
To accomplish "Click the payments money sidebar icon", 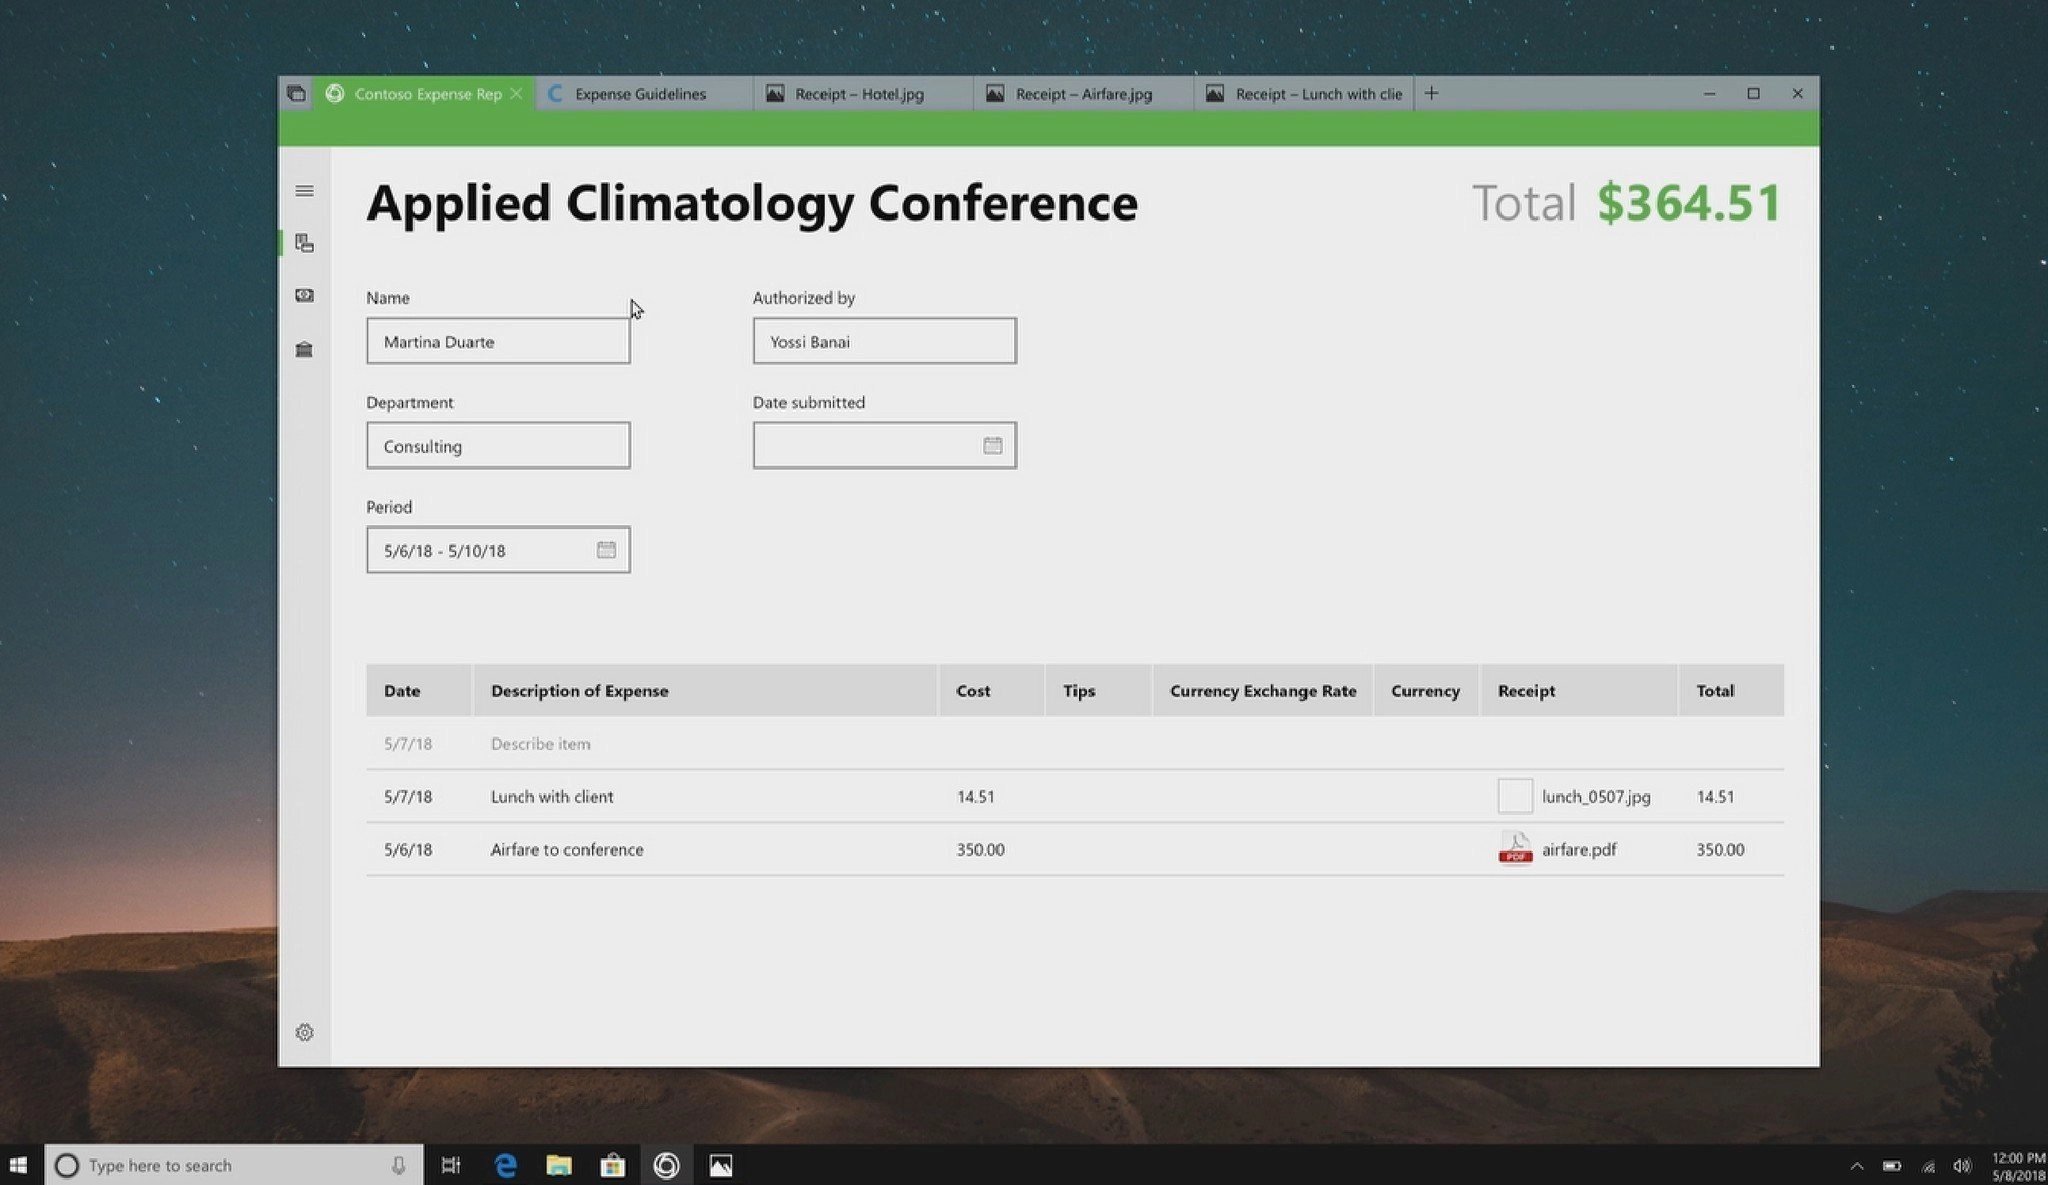I will (304, 296).
